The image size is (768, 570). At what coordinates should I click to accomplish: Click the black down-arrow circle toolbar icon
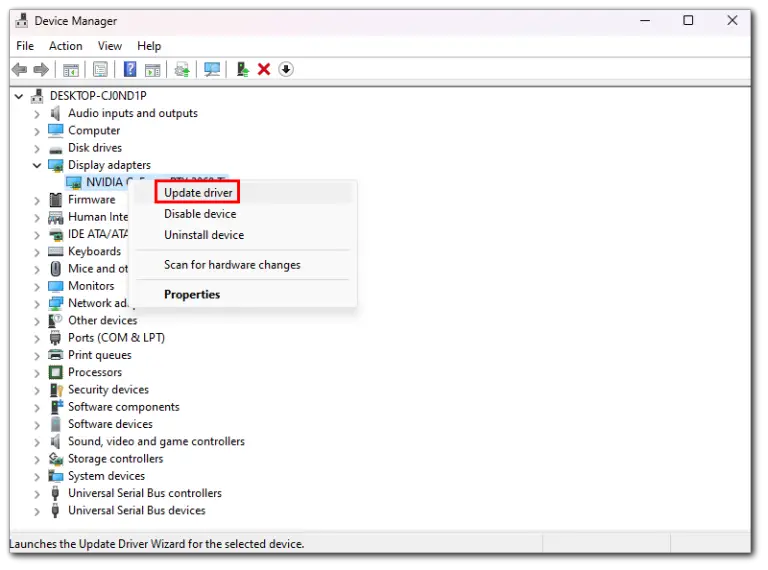[x=286, y=69]
